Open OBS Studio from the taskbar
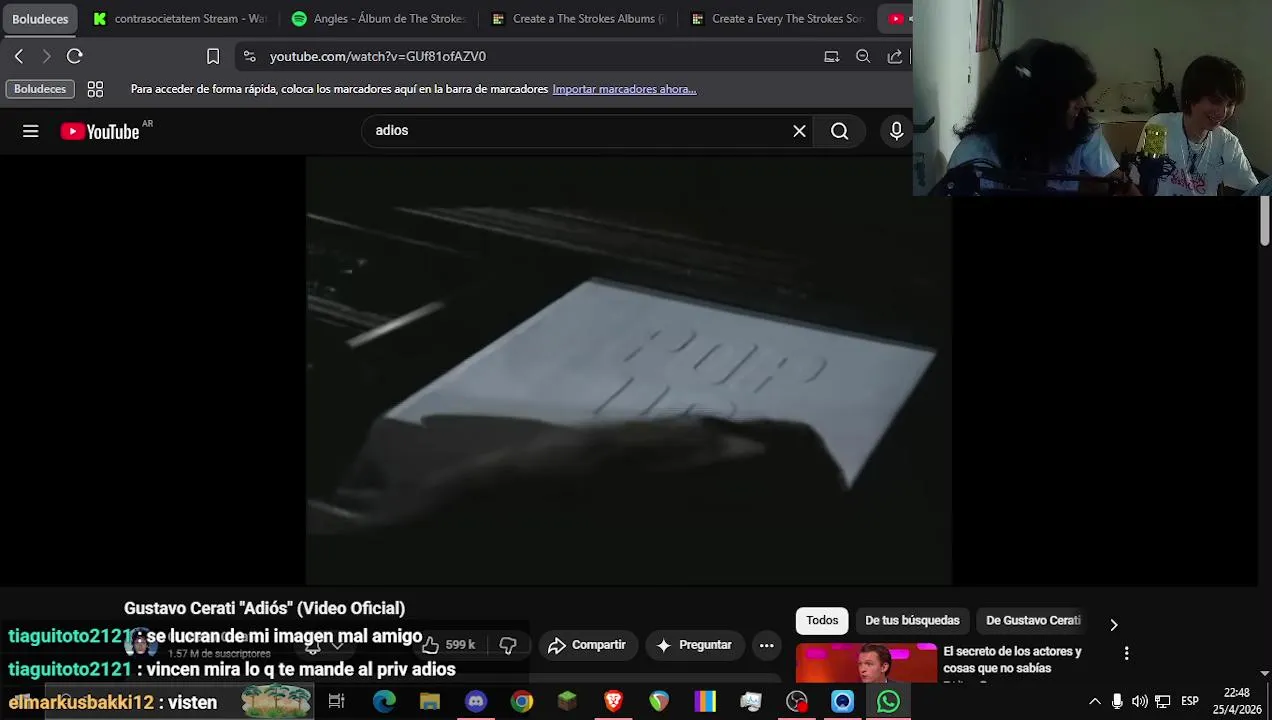The image size is (1272, 720). 797,701
